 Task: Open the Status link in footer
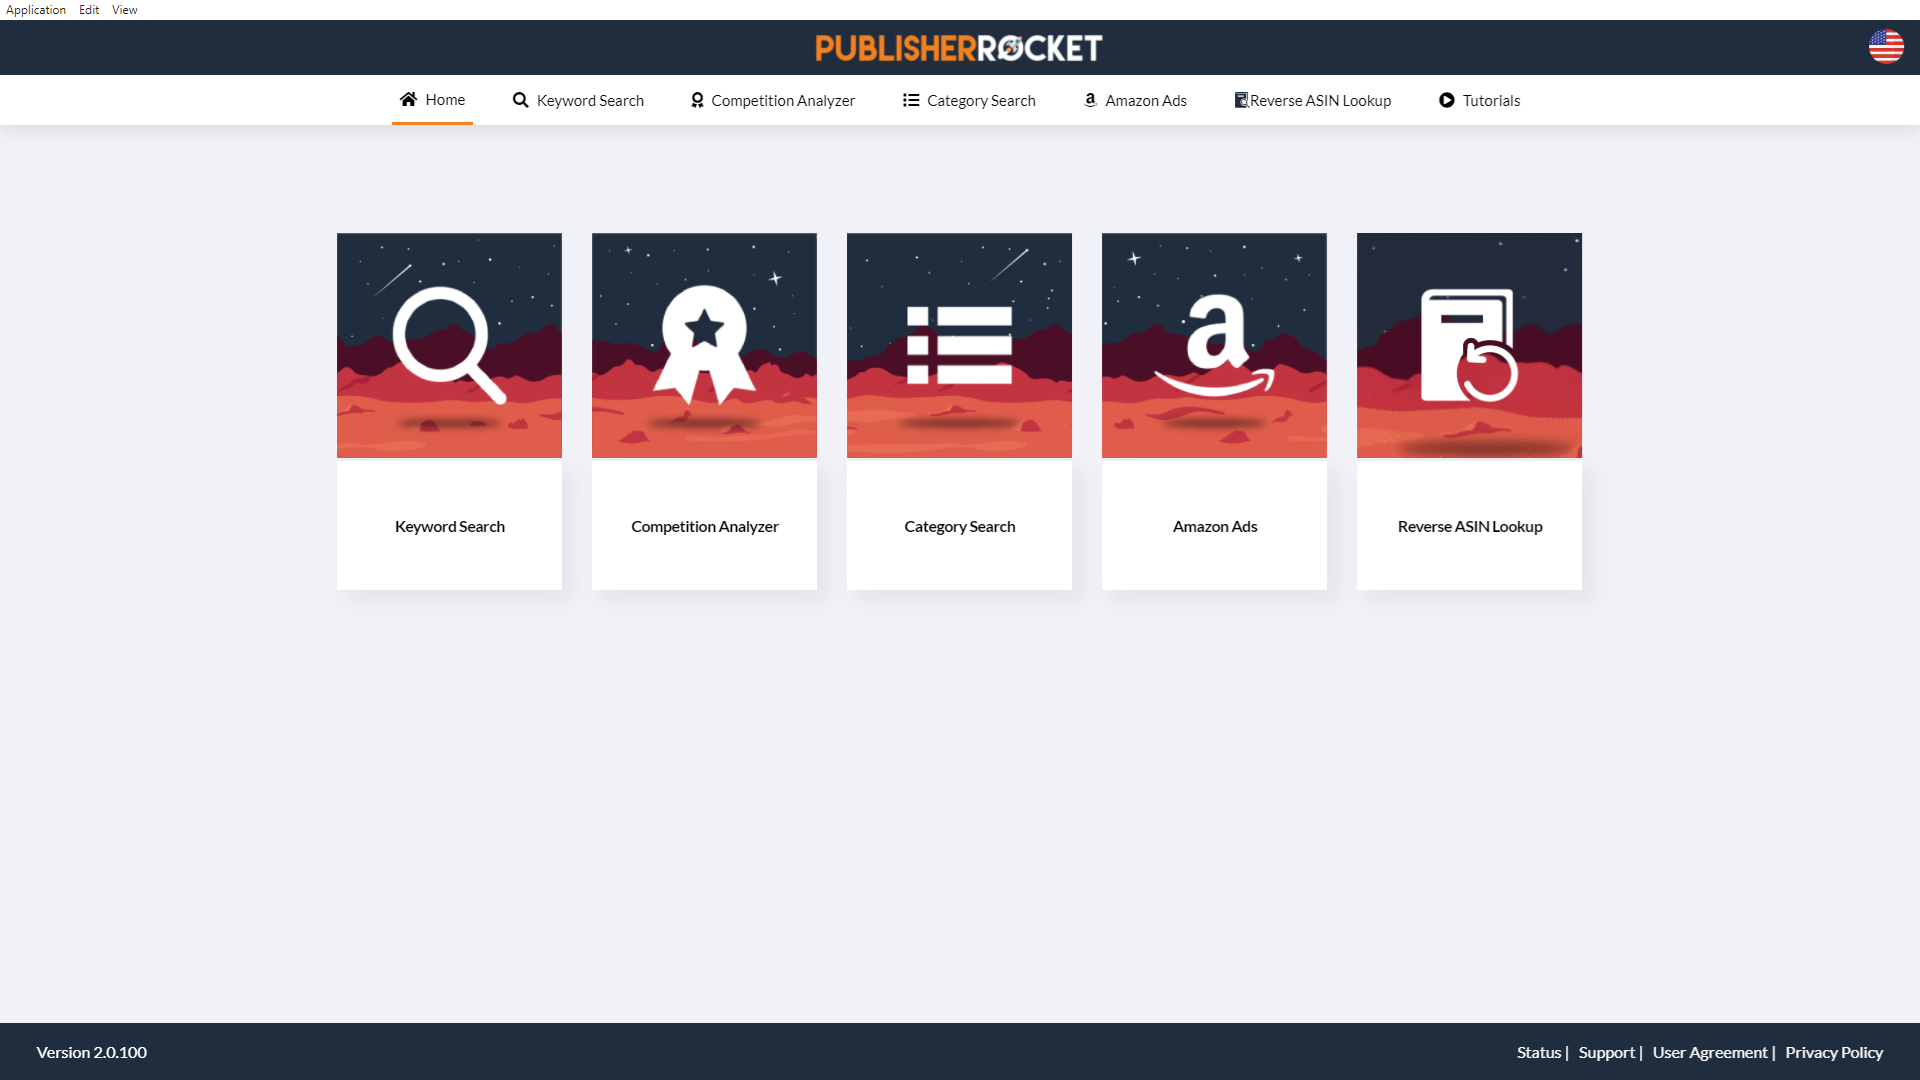[x=1538, y=1052]
